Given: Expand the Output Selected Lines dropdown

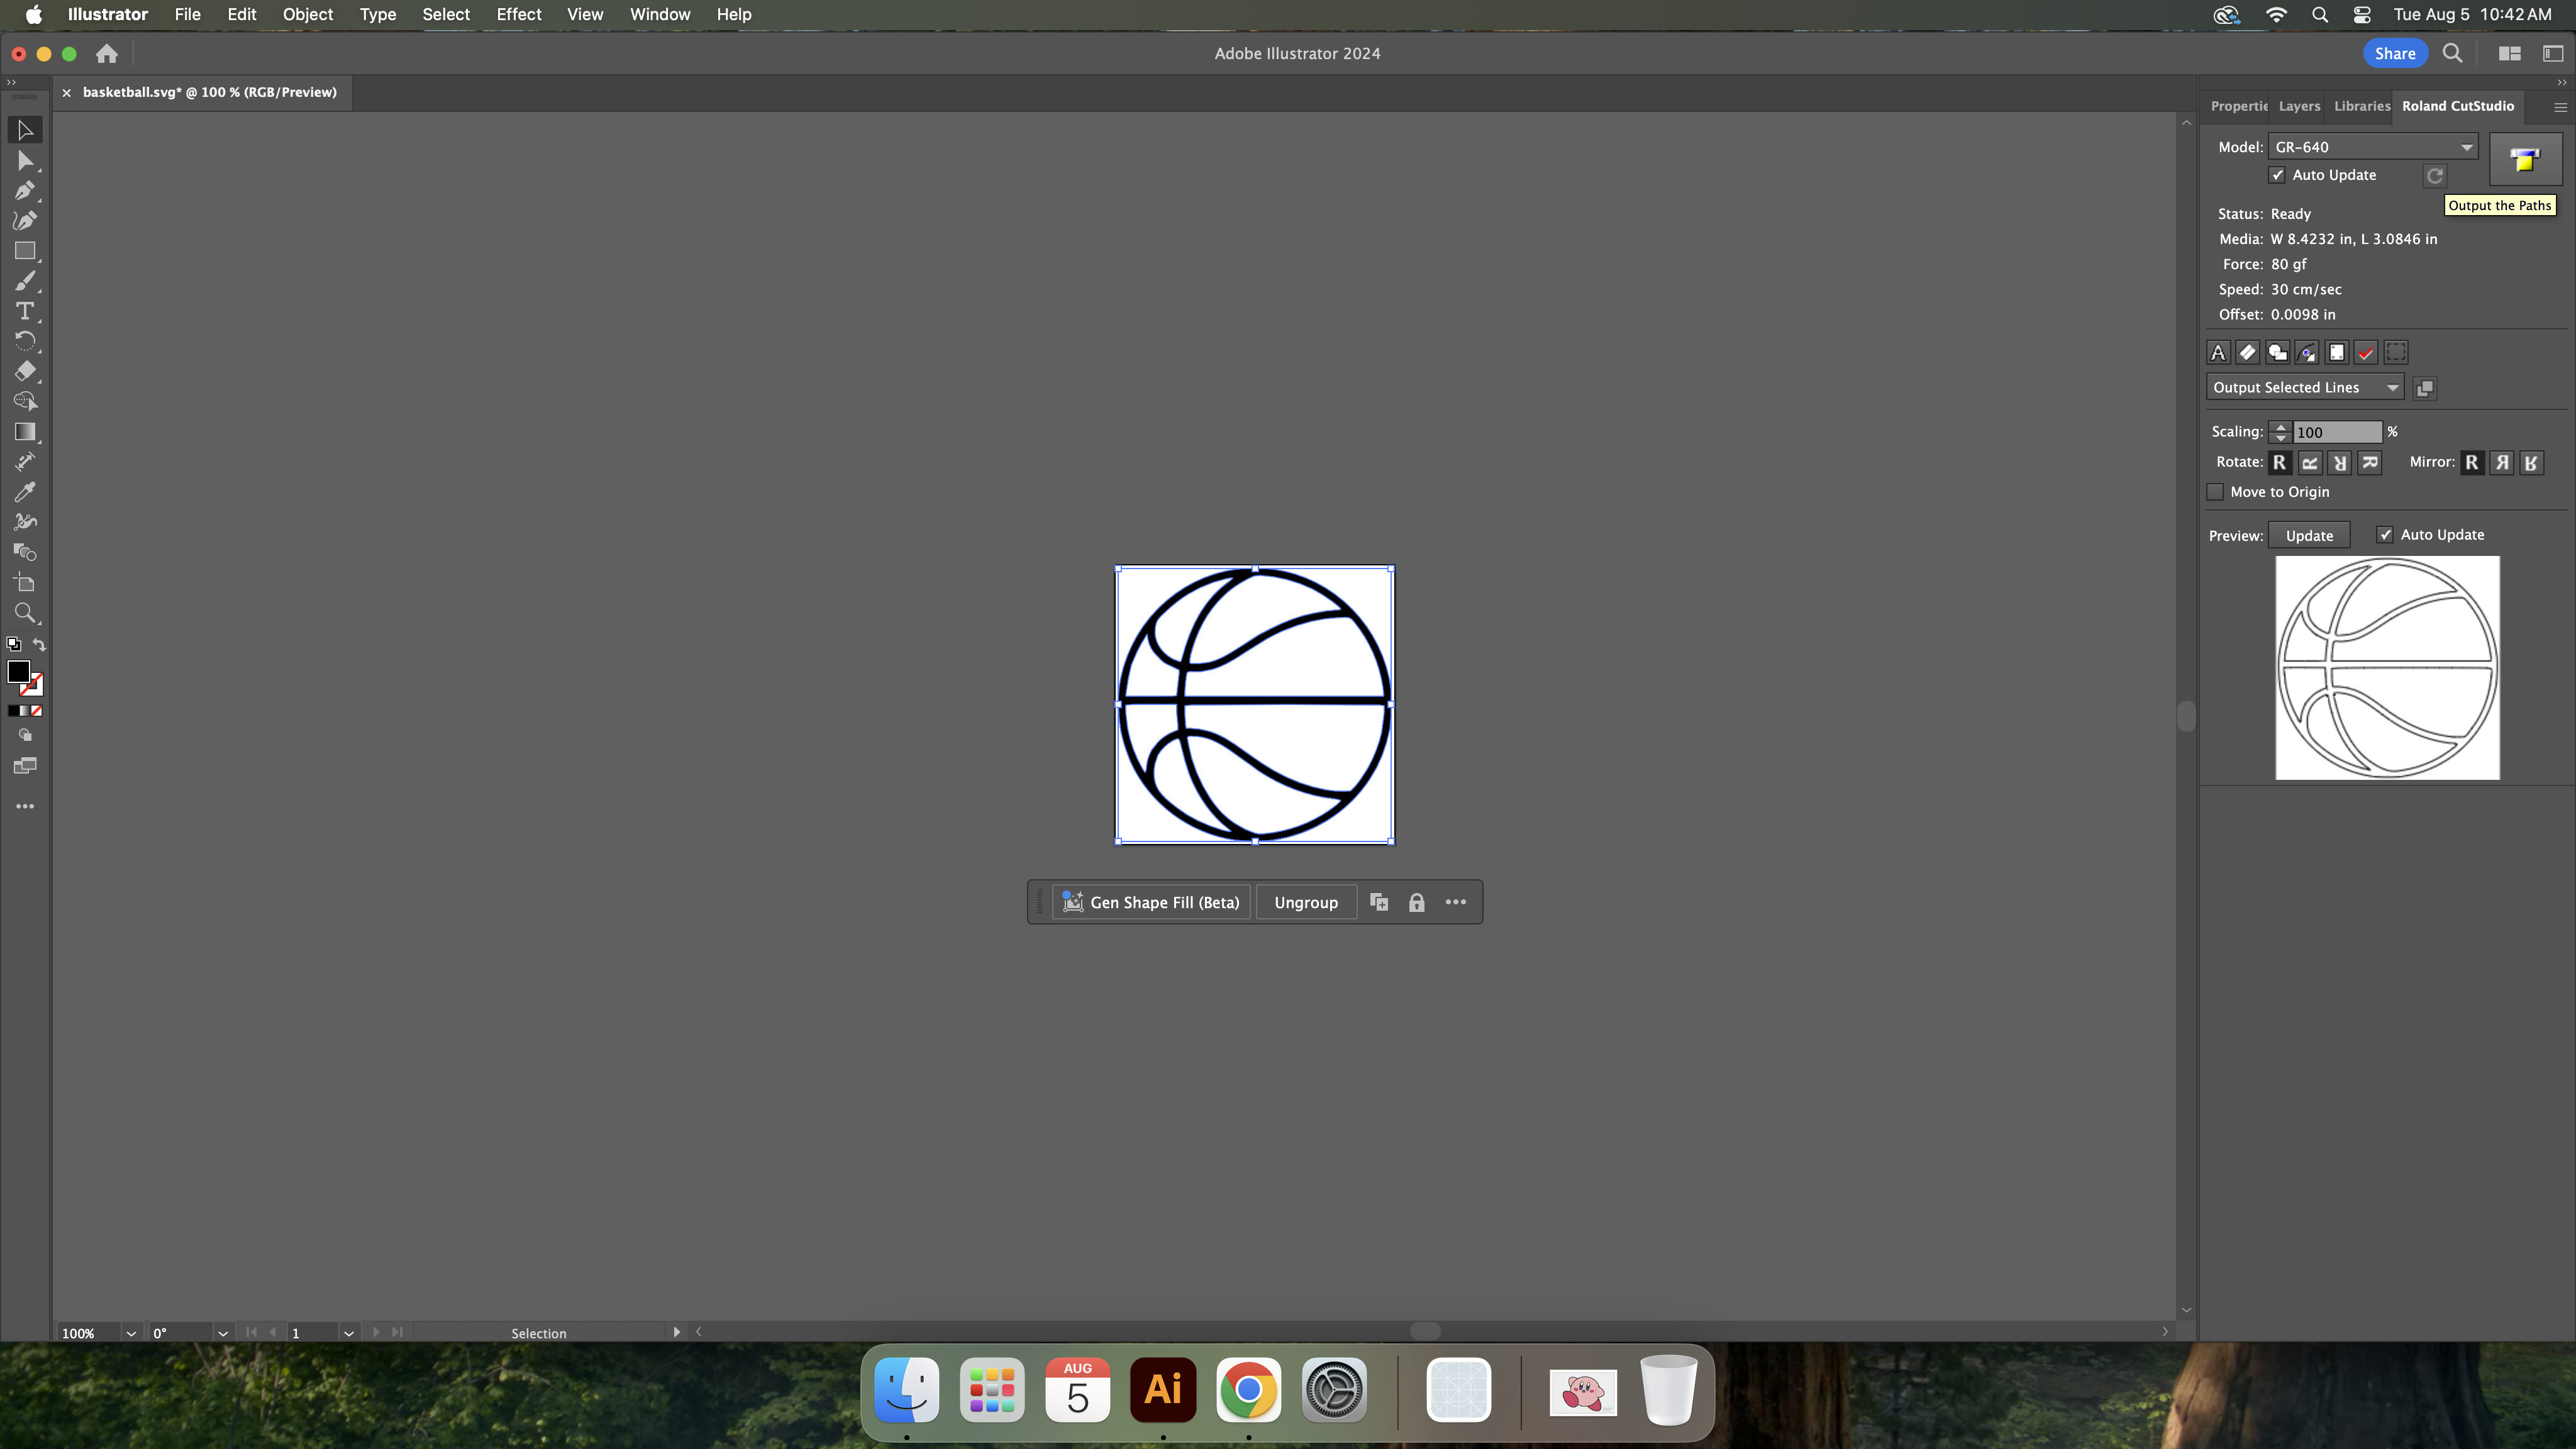Looking at the screenshot, I should pyautogui.click(x=2304, y=388).
